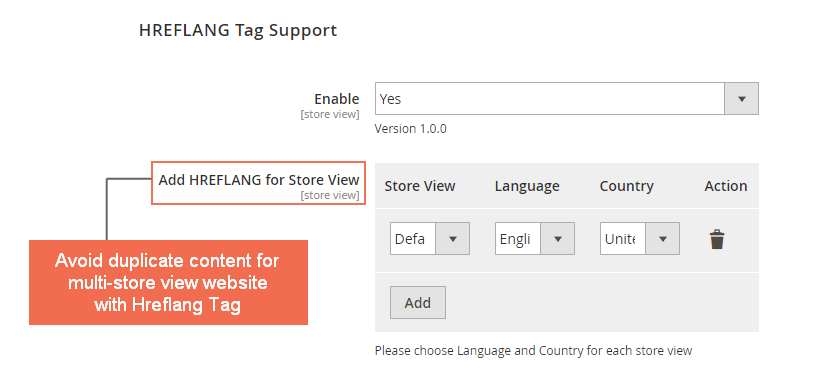This screenshot has width=822, height=386.
Task: Click the Enable field label
Action: point(337,99)
